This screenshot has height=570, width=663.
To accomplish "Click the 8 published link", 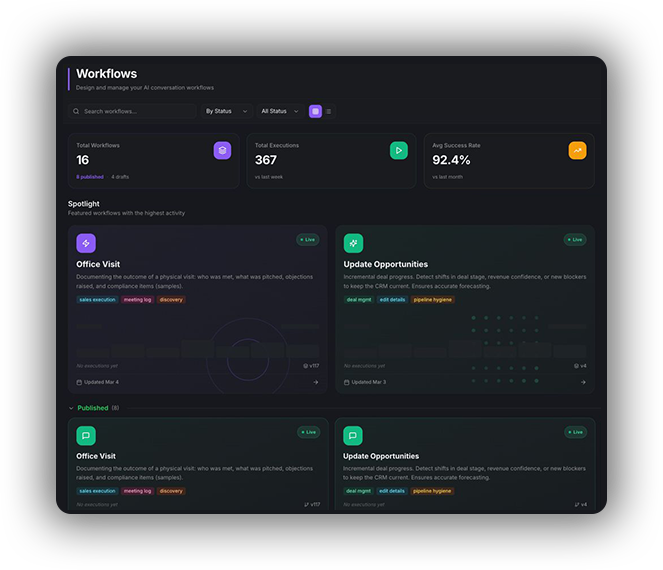I will click(x=90, y=177).
